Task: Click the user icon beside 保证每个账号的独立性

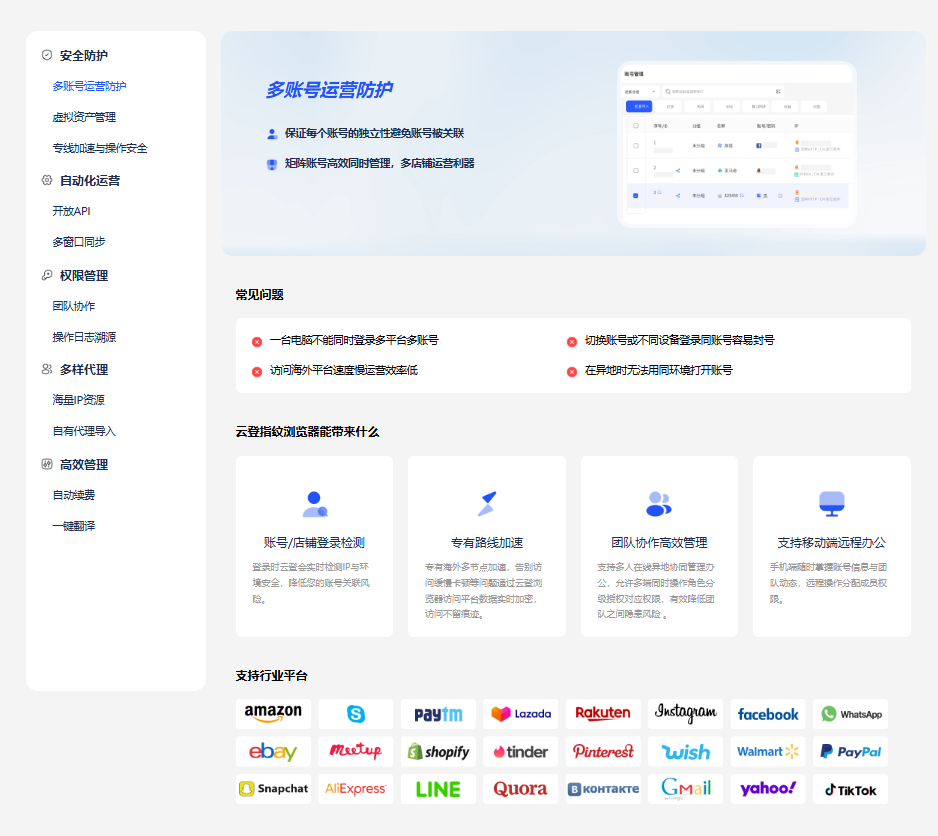Action: (272, 133)
